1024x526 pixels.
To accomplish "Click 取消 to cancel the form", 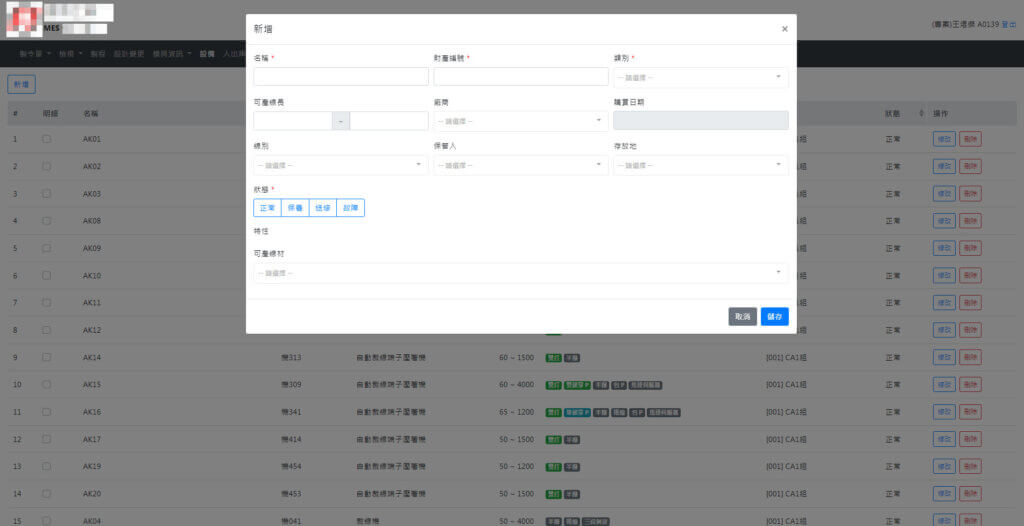I will click(x=742, y=316).
